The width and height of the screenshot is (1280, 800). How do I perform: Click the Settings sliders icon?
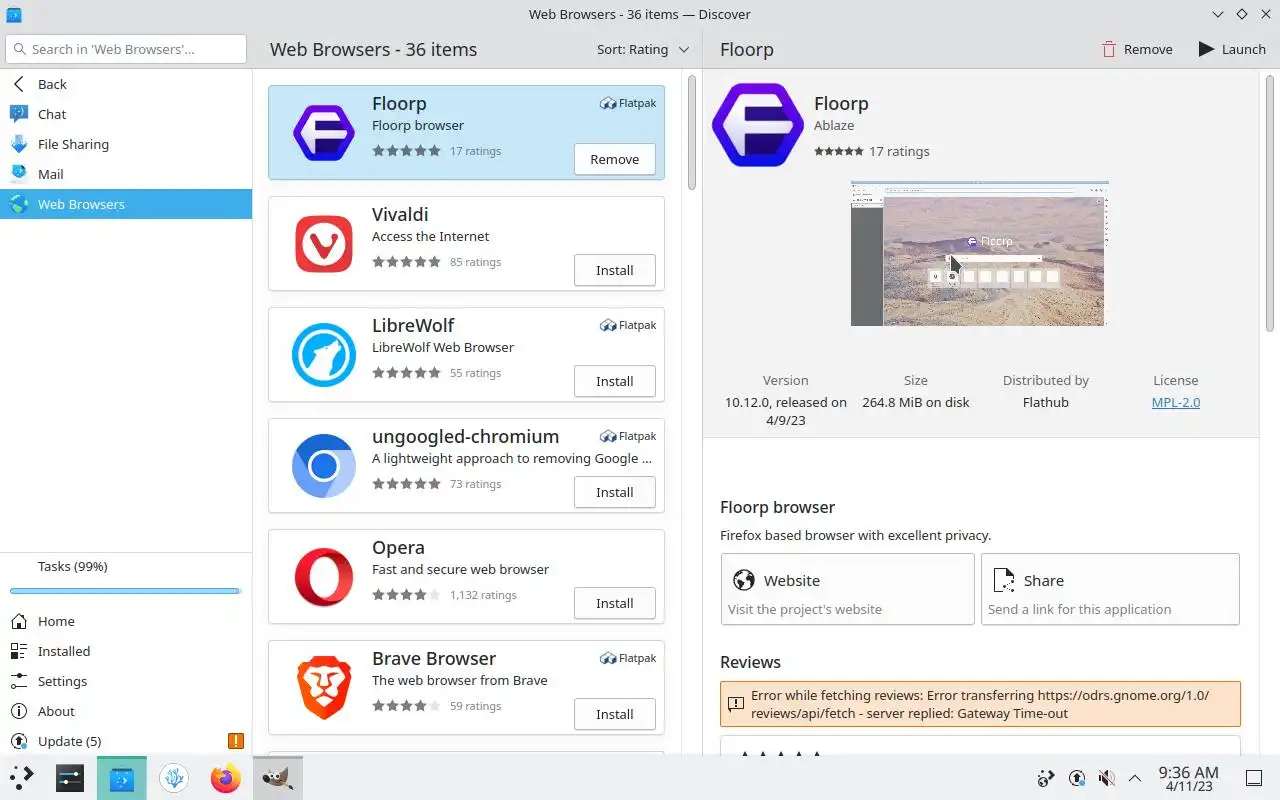(18, 681)
